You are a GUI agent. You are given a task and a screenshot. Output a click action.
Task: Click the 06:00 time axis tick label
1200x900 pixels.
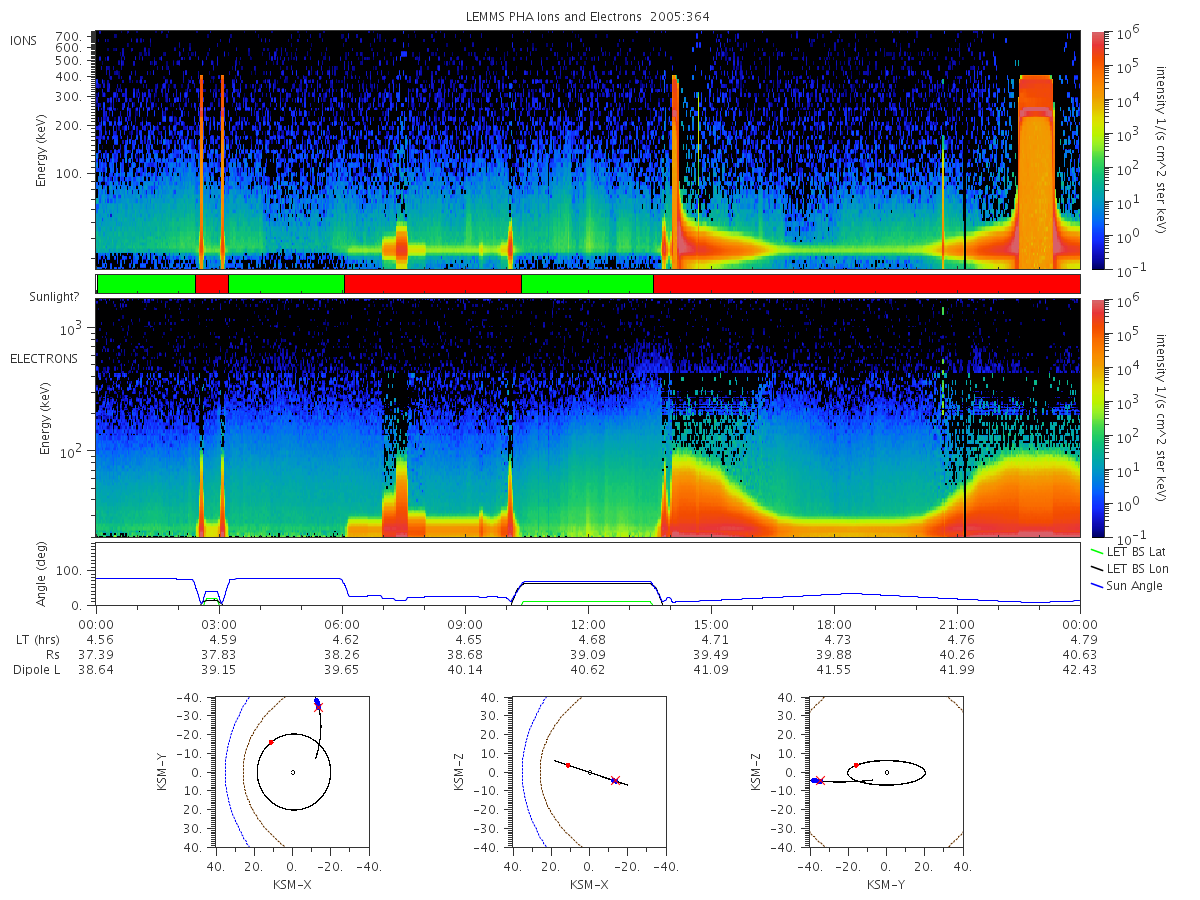click(x=342, y=621)
